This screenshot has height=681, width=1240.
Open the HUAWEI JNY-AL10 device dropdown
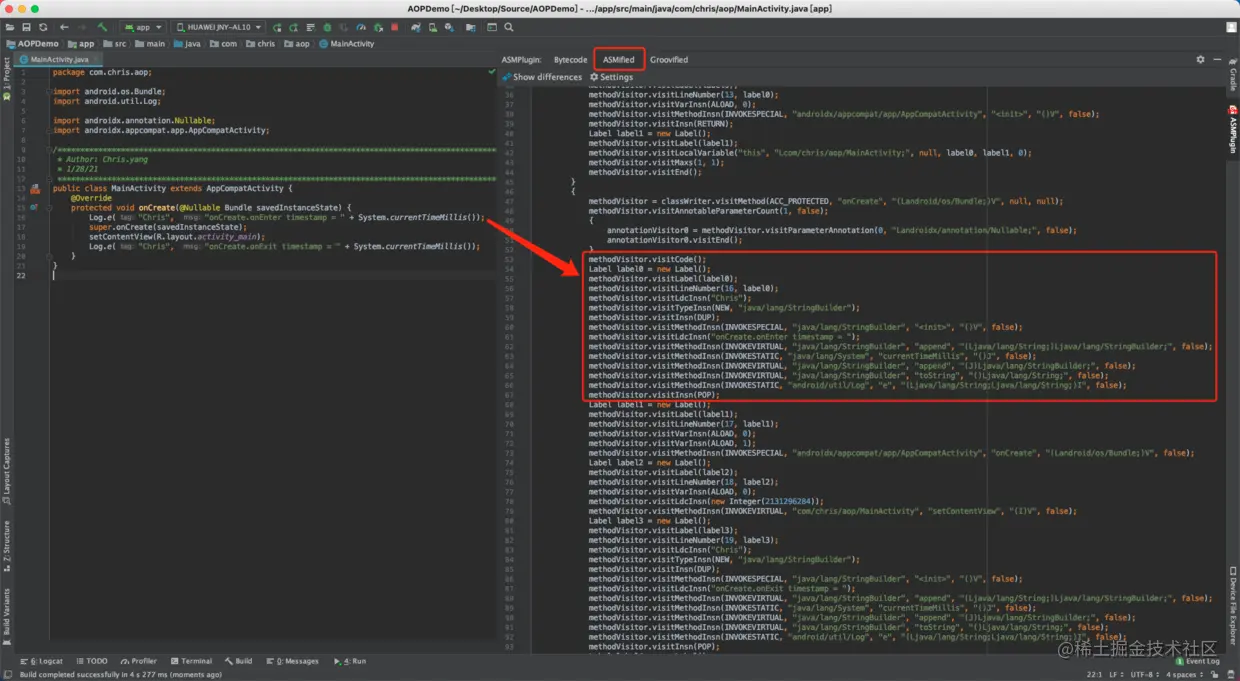click(x=219, y=27)
